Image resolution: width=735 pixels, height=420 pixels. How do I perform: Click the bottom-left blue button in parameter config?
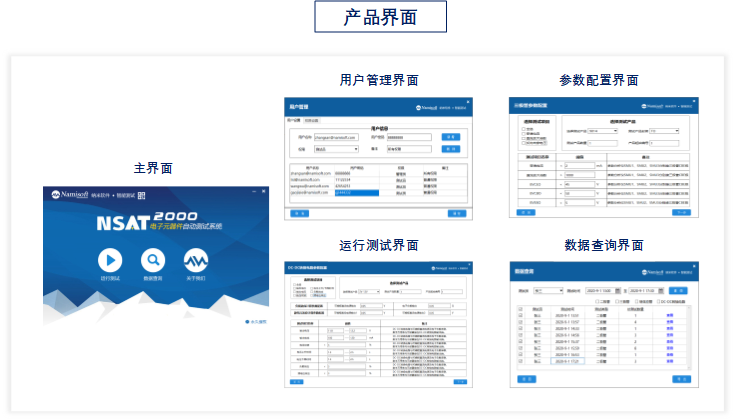coord(525,213)
